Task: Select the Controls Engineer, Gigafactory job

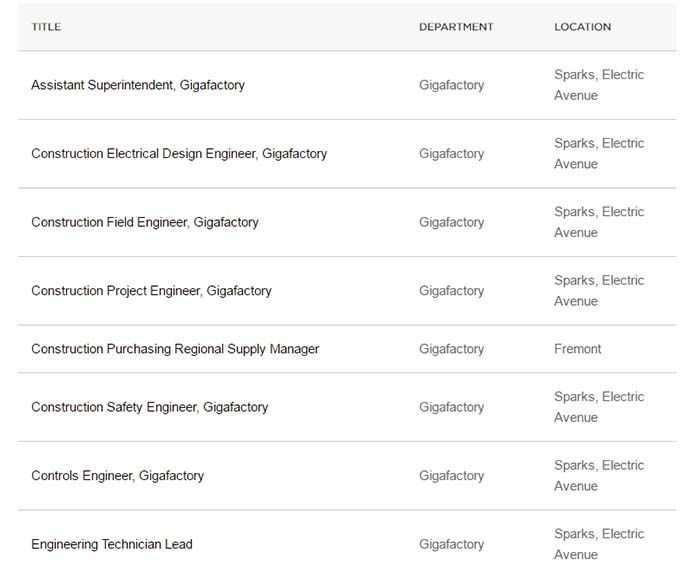Action: pyautogui.click(x=117, y=475)
